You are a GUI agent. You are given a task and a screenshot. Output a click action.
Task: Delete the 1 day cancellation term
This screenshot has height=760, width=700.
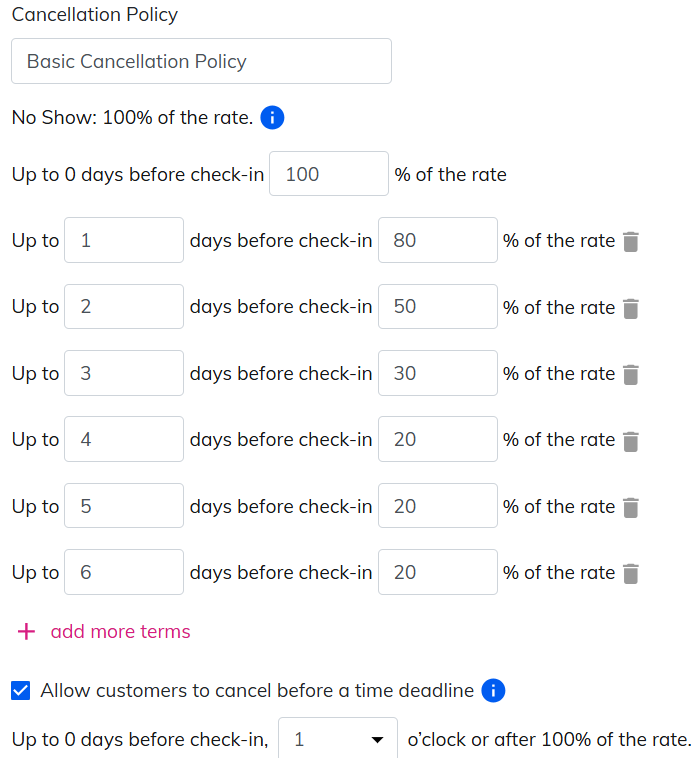(x=630, y=242)
